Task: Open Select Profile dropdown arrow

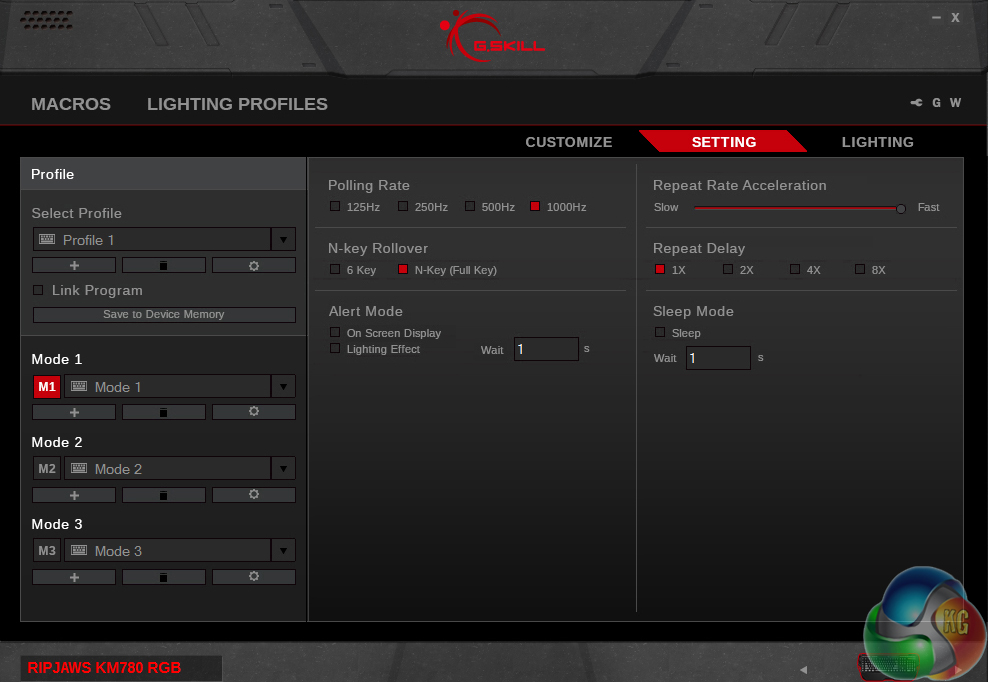Action: point(284,240)
